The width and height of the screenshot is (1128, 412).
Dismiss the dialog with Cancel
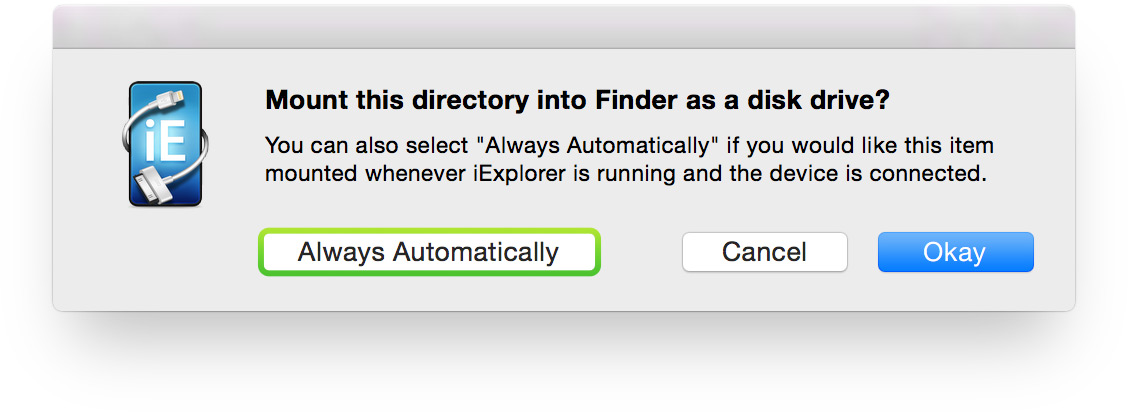tap(764, 252)
